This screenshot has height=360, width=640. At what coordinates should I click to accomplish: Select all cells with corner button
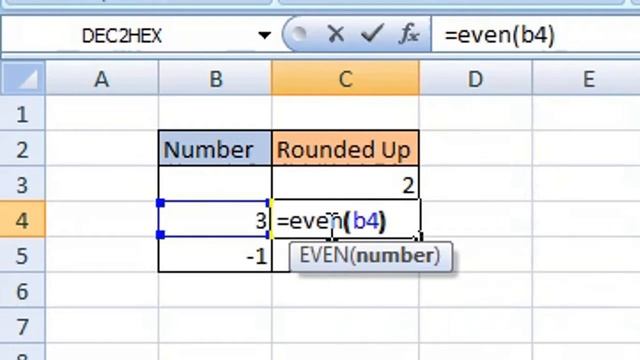coord(23,78)
